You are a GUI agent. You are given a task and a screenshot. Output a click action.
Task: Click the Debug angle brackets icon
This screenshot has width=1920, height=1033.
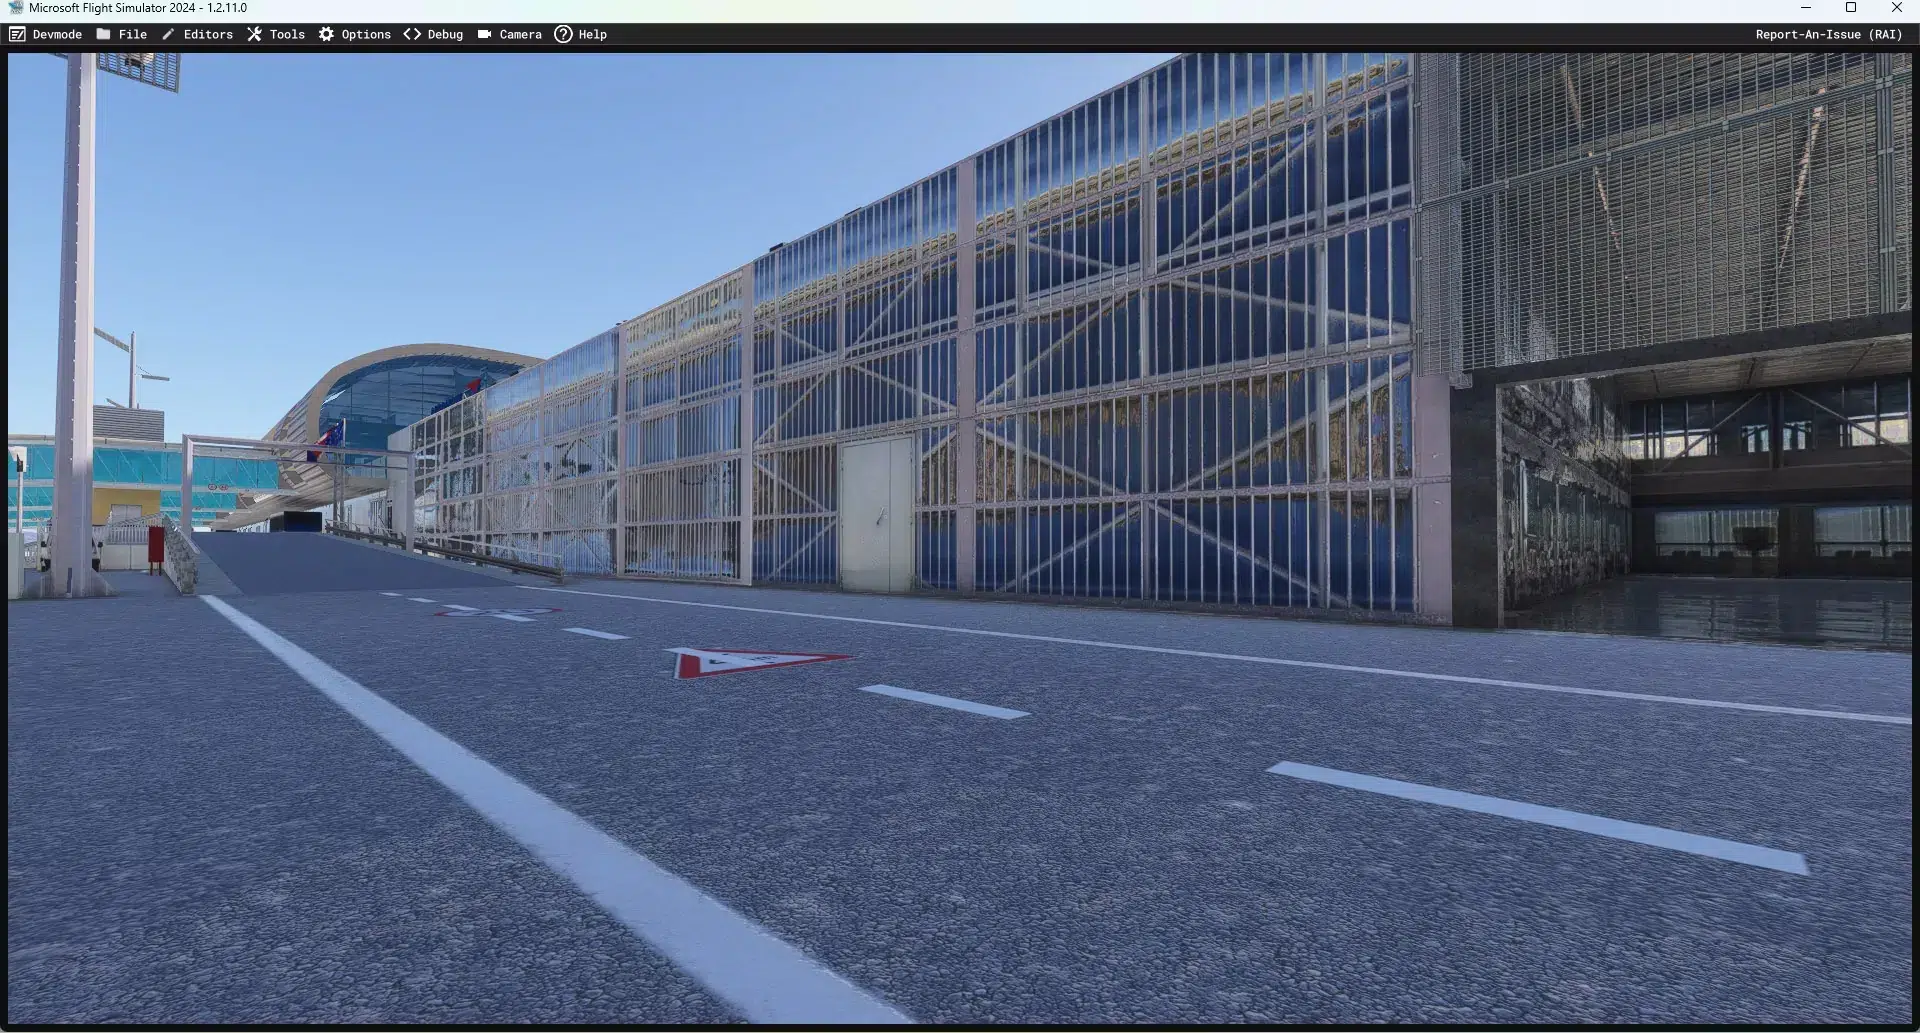[x=412, y=34]
